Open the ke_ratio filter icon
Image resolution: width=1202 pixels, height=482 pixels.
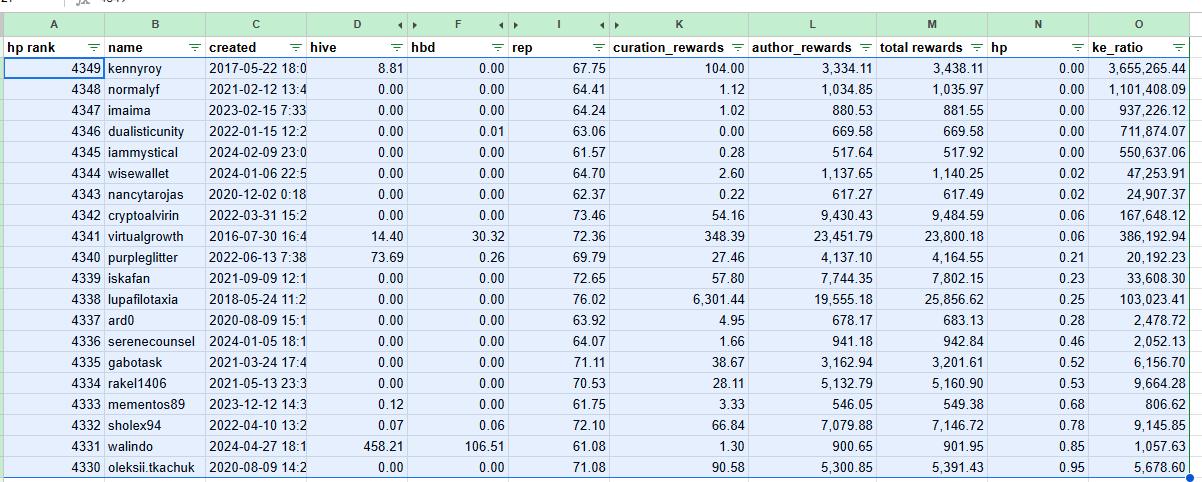(x=1180, y=47)
